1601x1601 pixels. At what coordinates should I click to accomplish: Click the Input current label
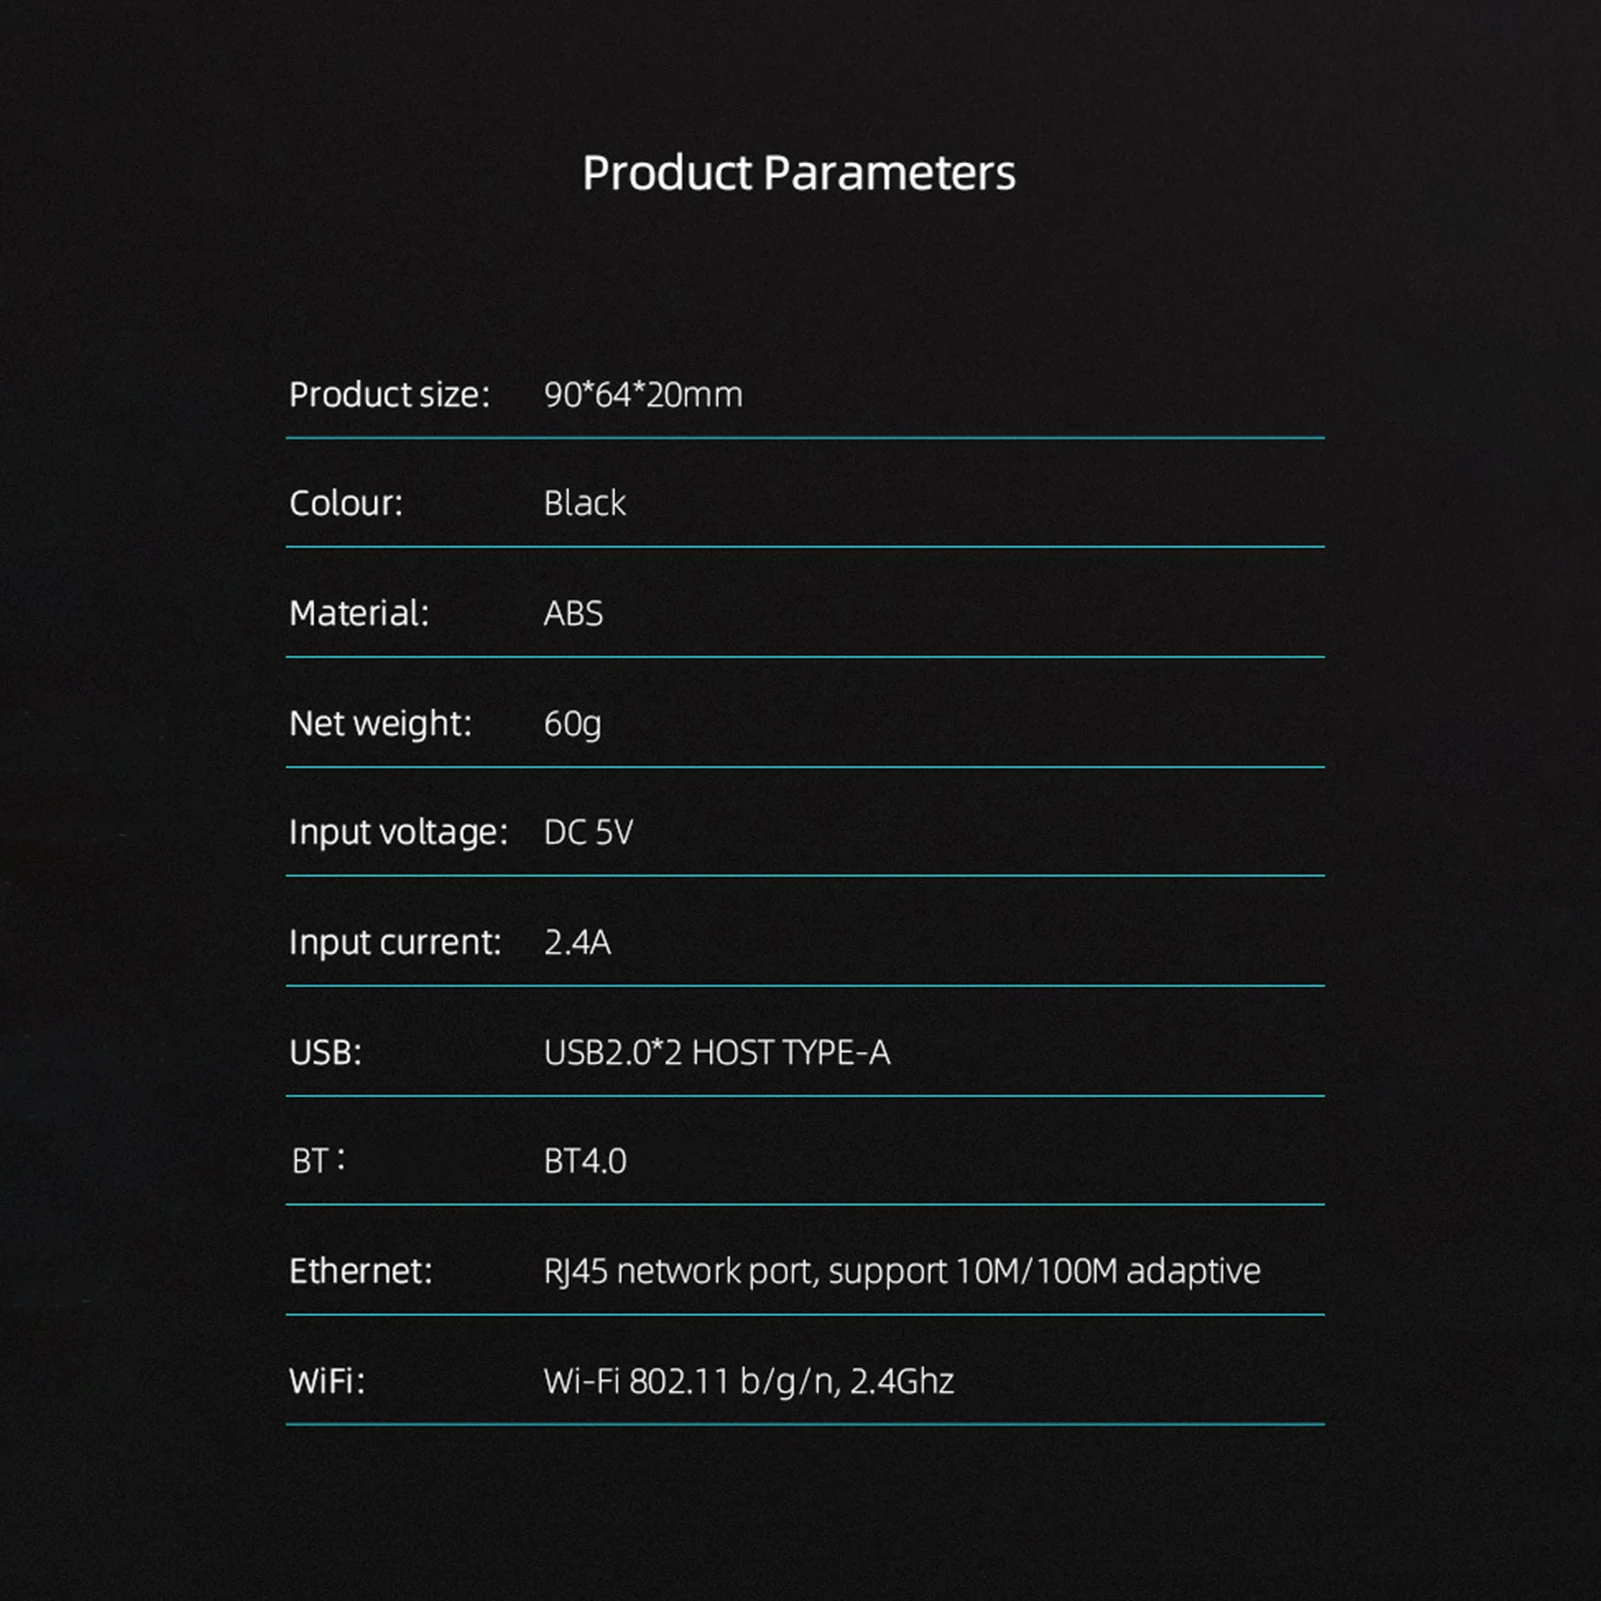click(x=395, y=942)
